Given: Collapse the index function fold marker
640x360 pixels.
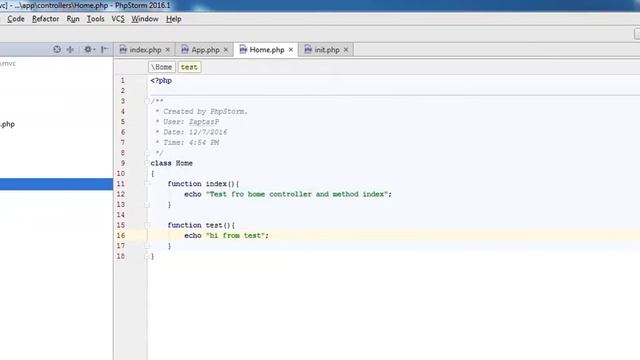Looking at the screenshot, I should [147, 184].
